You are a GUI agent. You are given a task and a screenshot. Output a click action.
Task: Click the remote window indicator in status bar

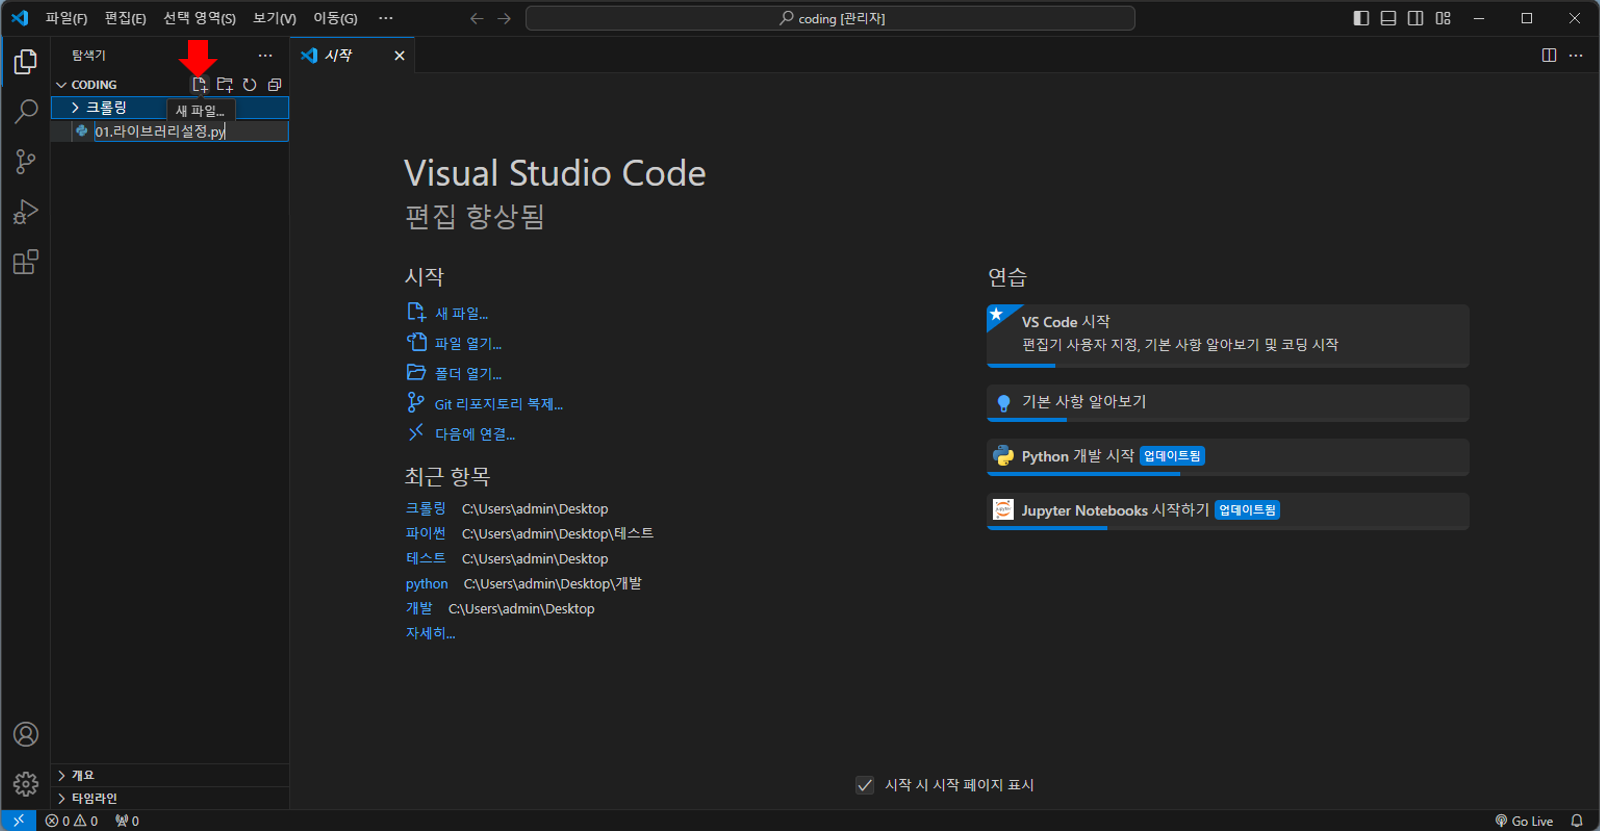coord(19,821)
